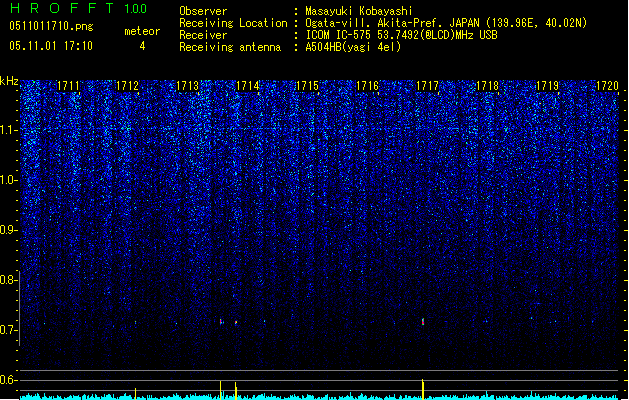Click the 0.8 kHz axis label
The image size is (629, 400).
8,280
